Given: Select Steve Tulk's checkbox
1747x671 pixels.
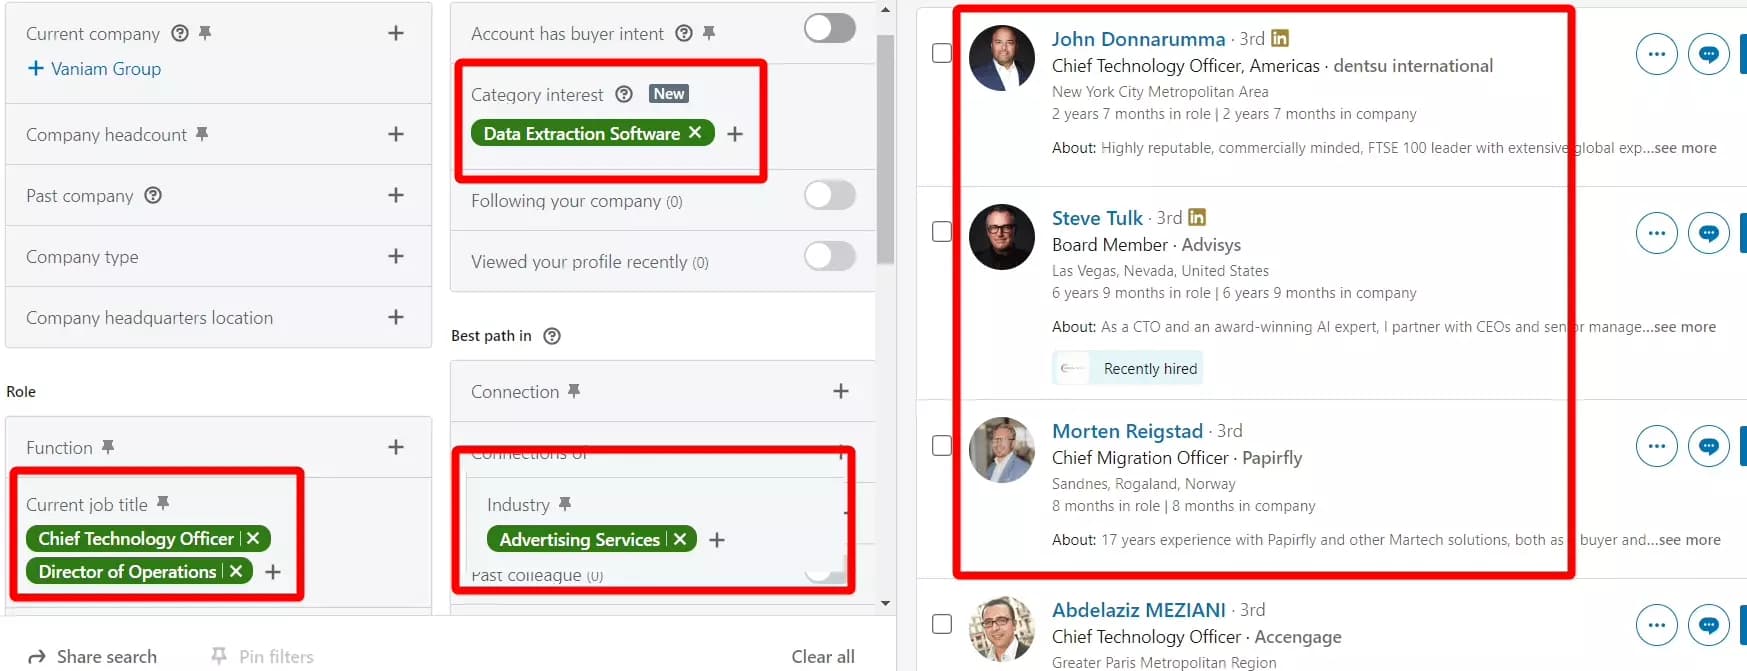Looking at the screenshot, I should pos(942,231).
